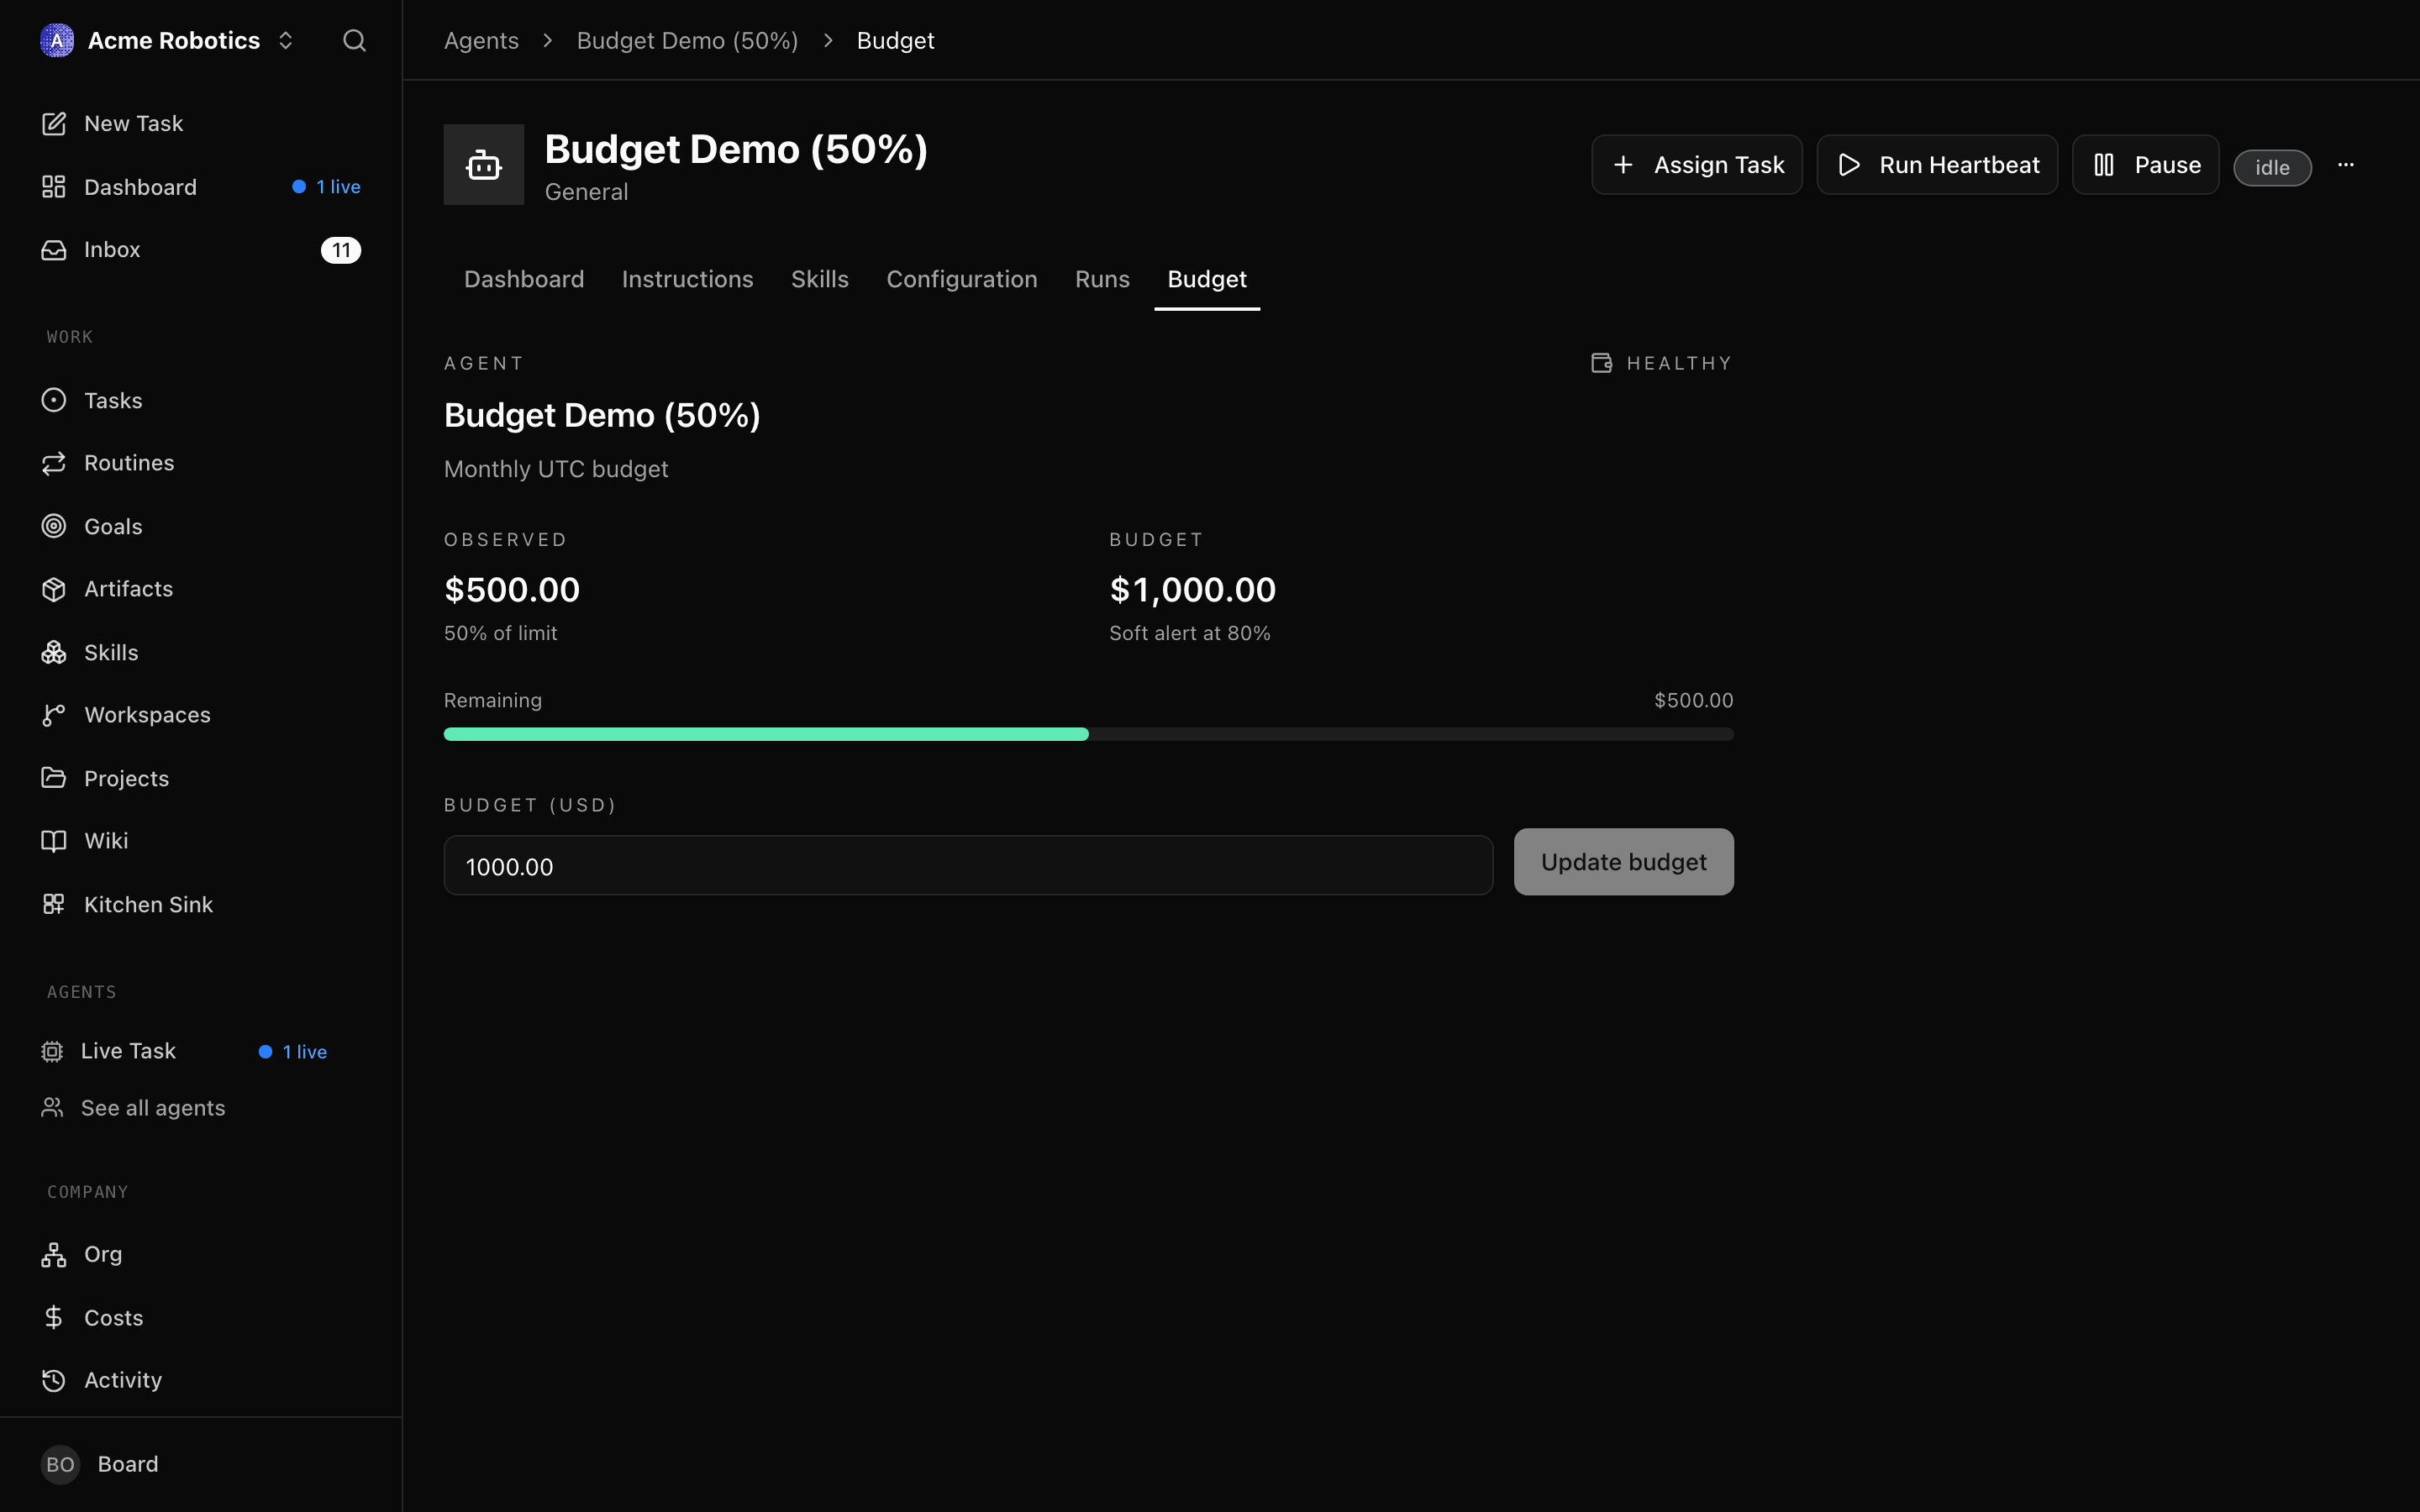Click the Inbox tray icon
Viewport: 2420px width, 1512px height.
pos(54,250)
